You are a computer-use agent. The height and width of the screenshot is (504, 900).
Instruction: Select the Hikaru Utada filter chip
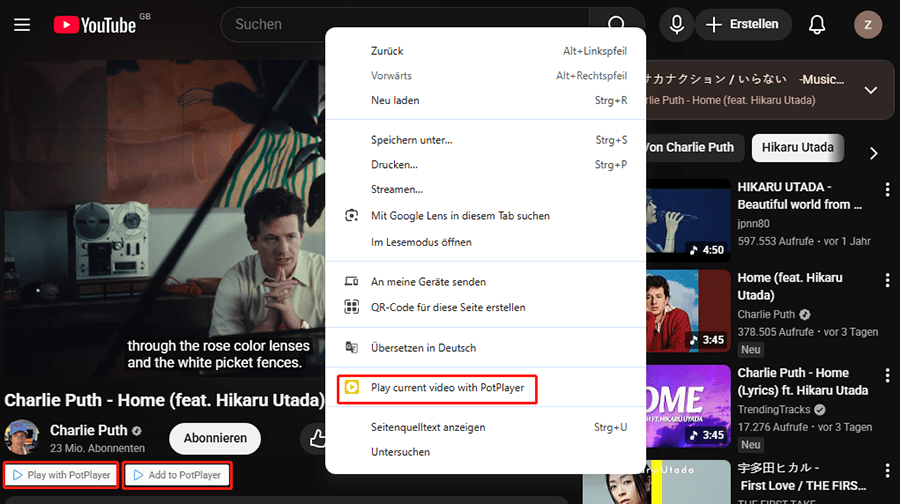797,148
